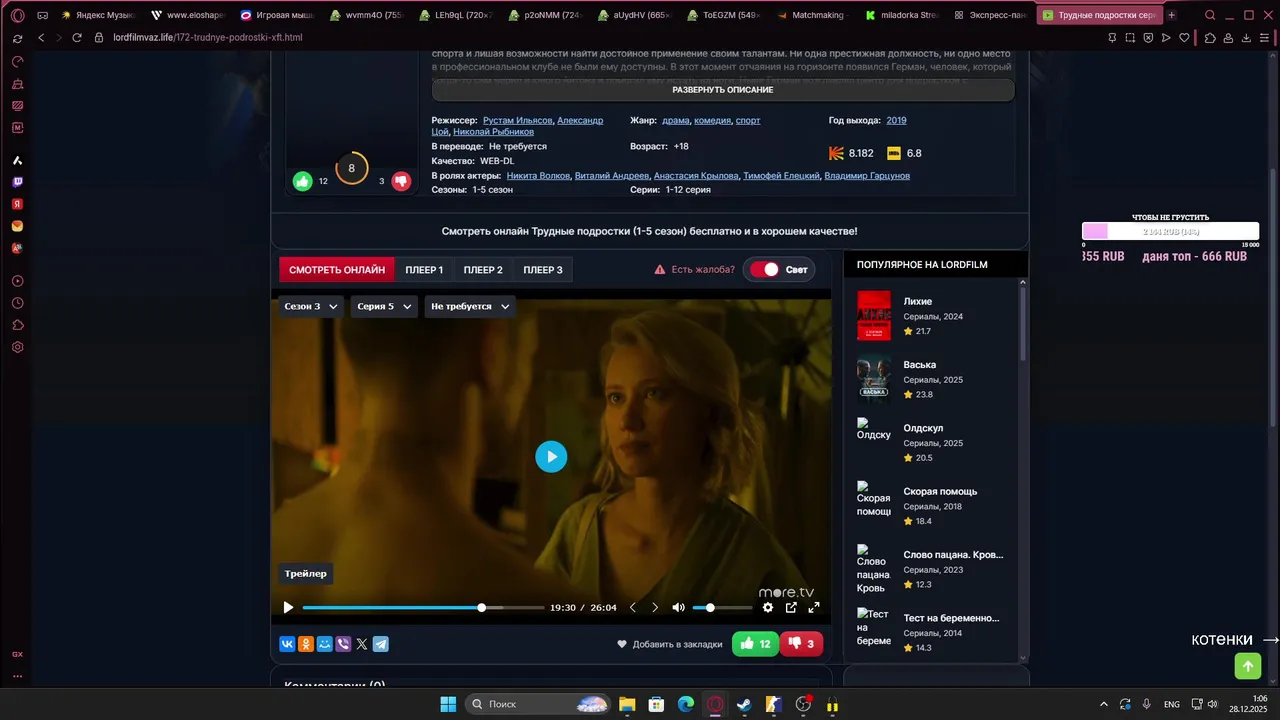Share via Odnoklassniki icon
Image resolution: width=1280 pixels, height=720 pixels.
click(x=306, y=644)
